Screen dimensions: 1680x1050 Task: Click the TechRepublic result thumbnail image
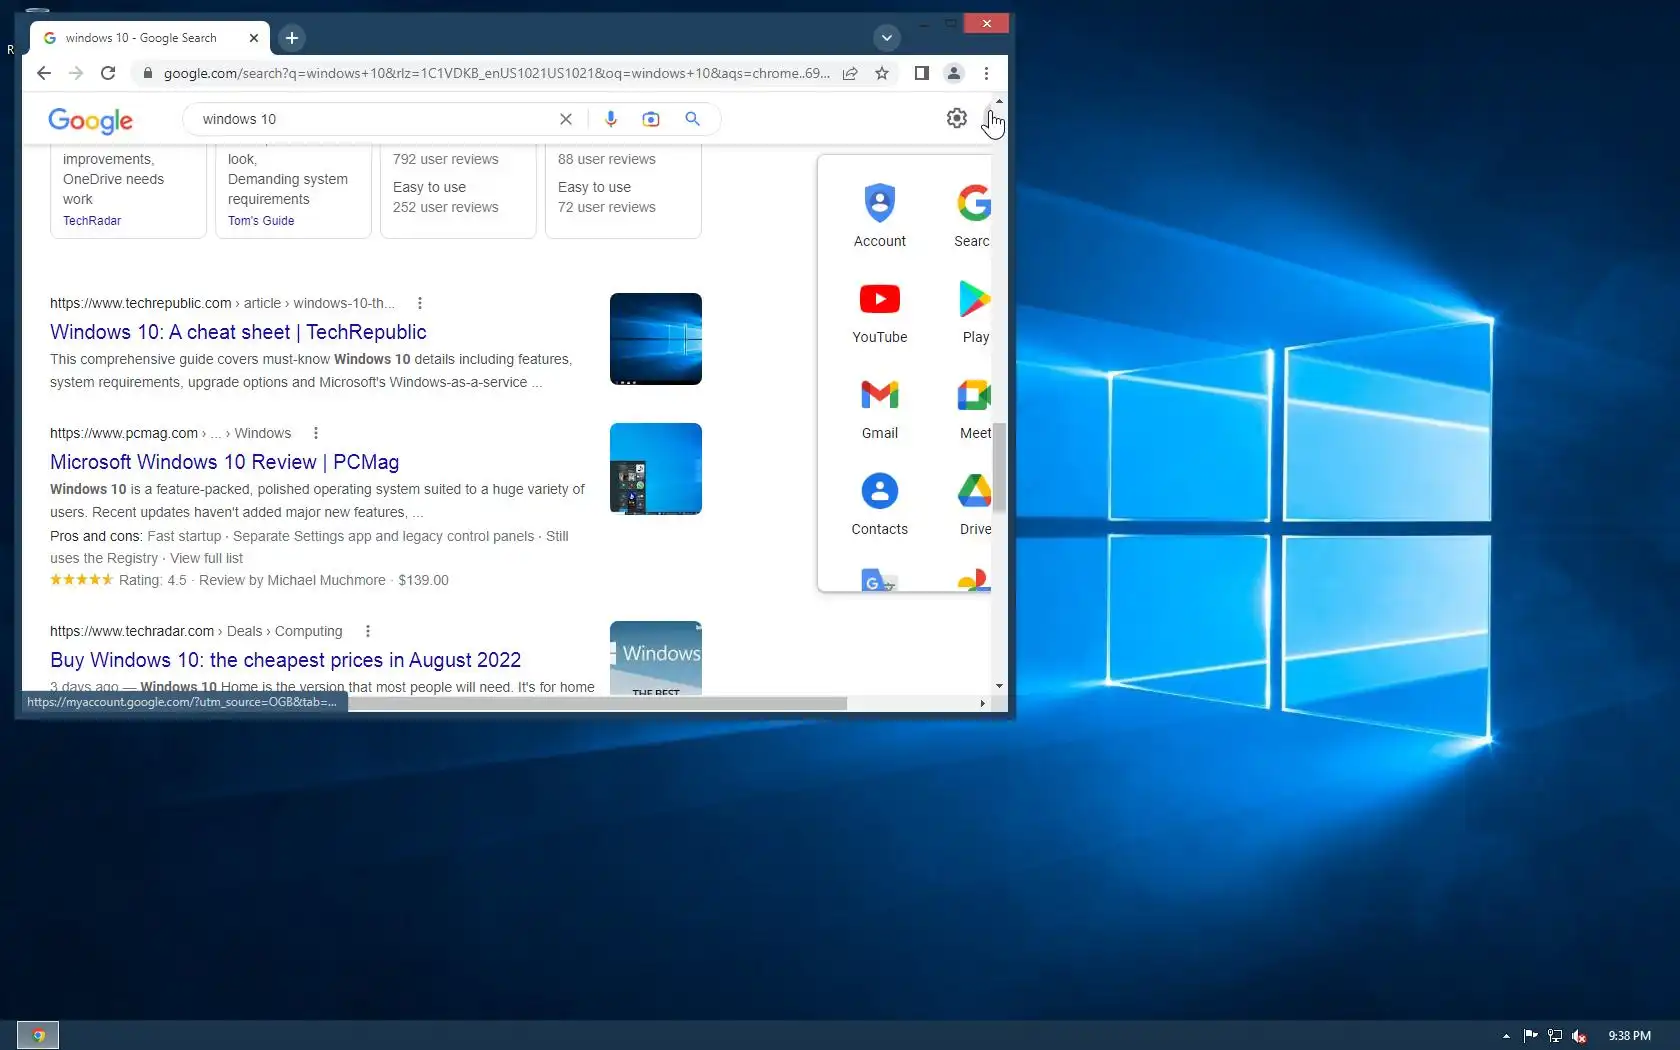(x=656, y=339)
